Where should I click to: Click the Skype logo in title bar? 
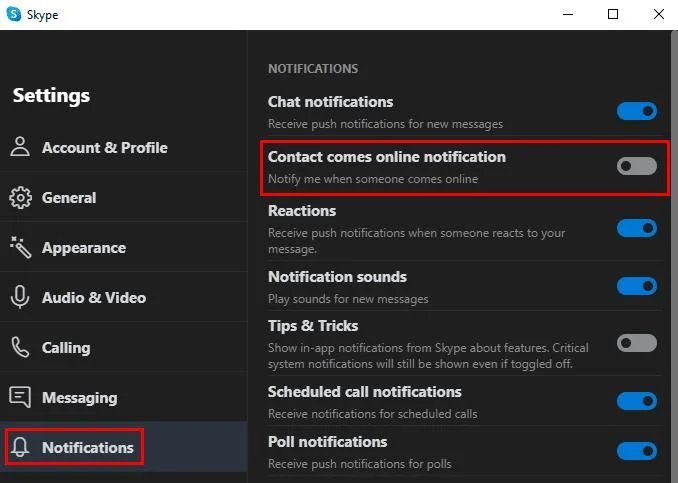point(14,14)
